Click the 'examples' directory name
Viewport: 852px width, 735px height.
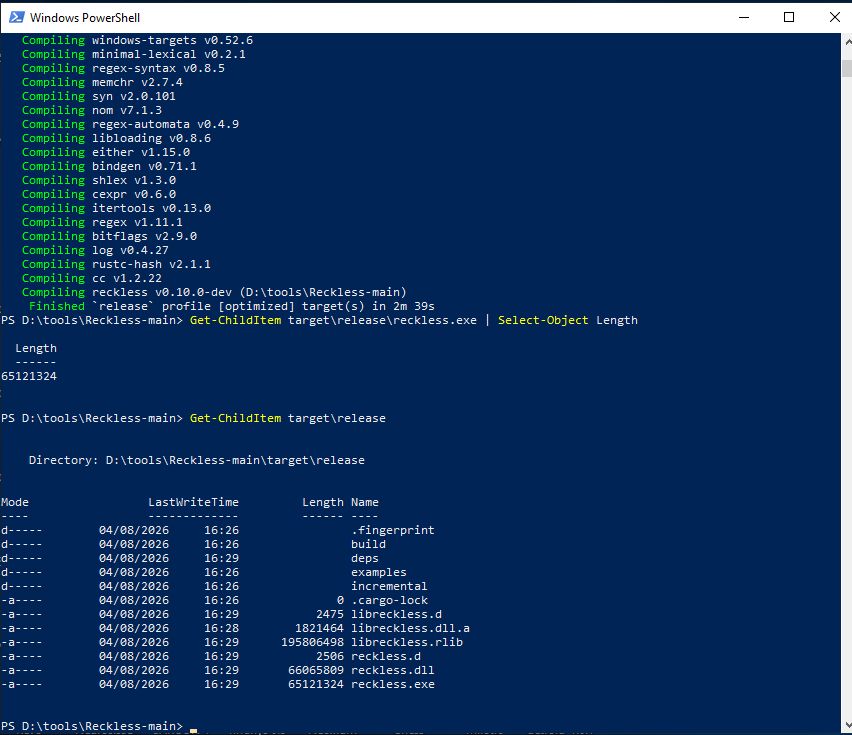tap(379, 573)
